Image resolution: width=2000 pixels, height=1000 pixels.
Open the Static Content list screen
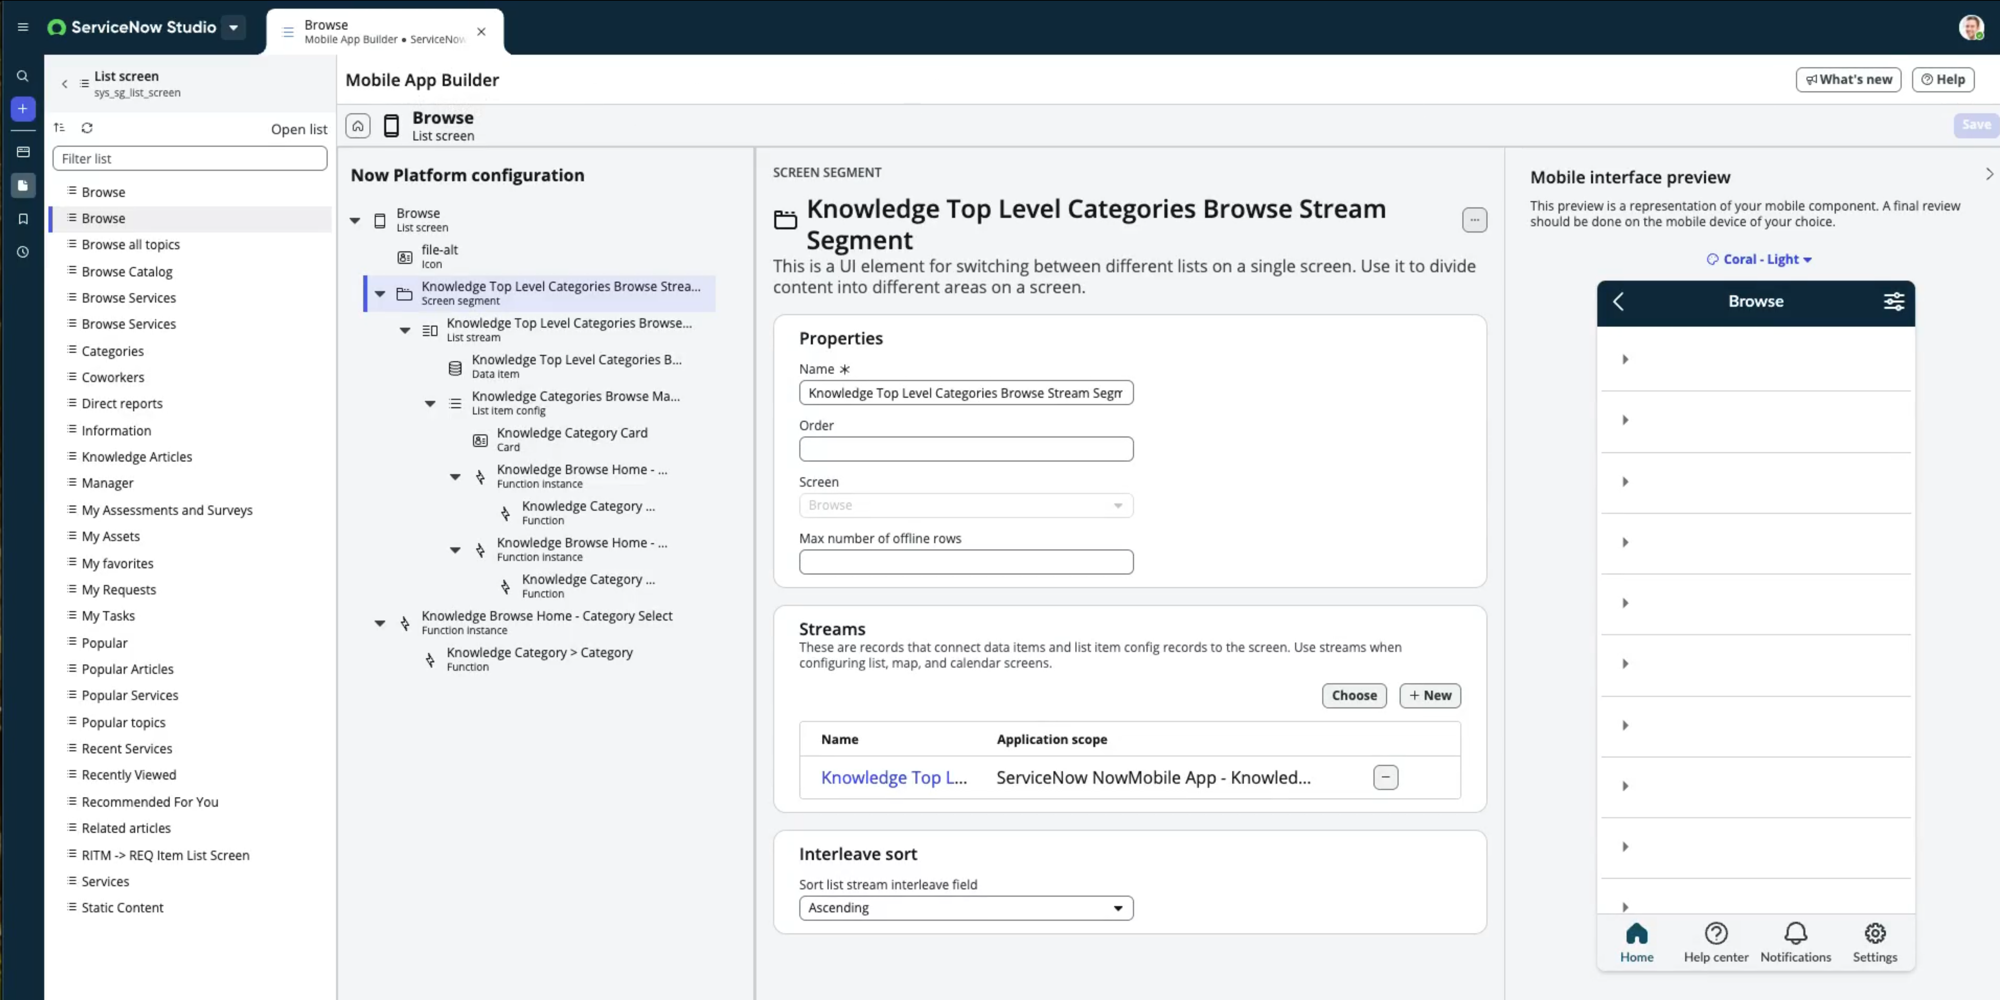point(123,908)
